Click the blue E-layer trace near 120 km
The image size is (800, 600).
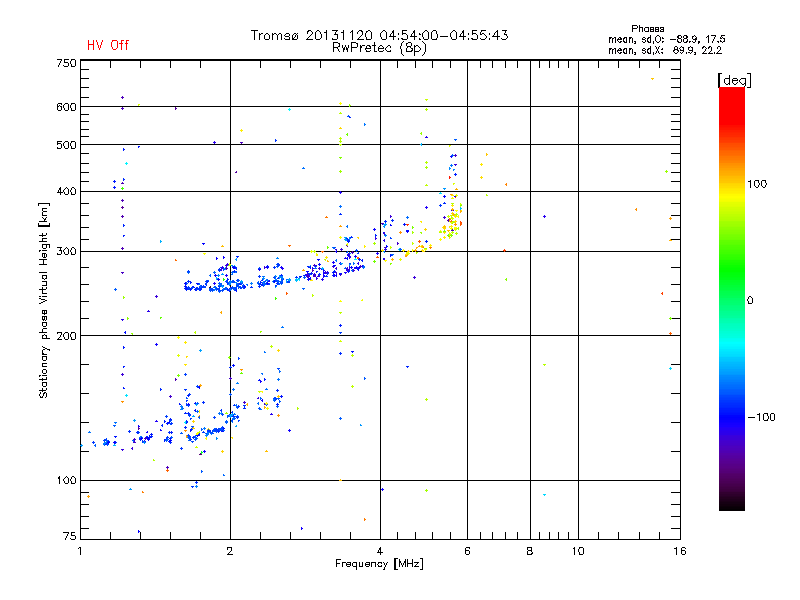pos(153,435)
